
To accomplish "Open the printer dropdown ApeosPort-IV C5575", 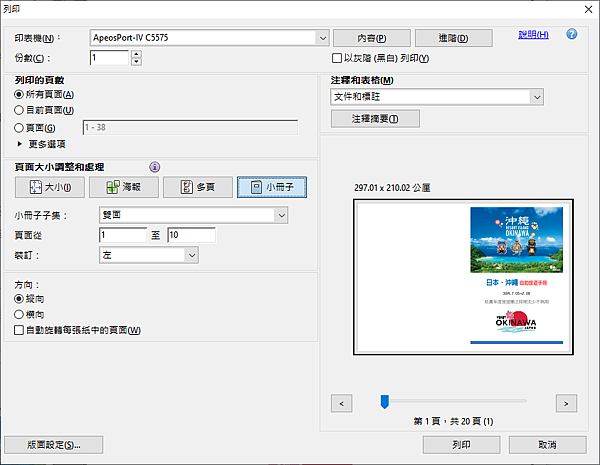I will tap(210, 38).
